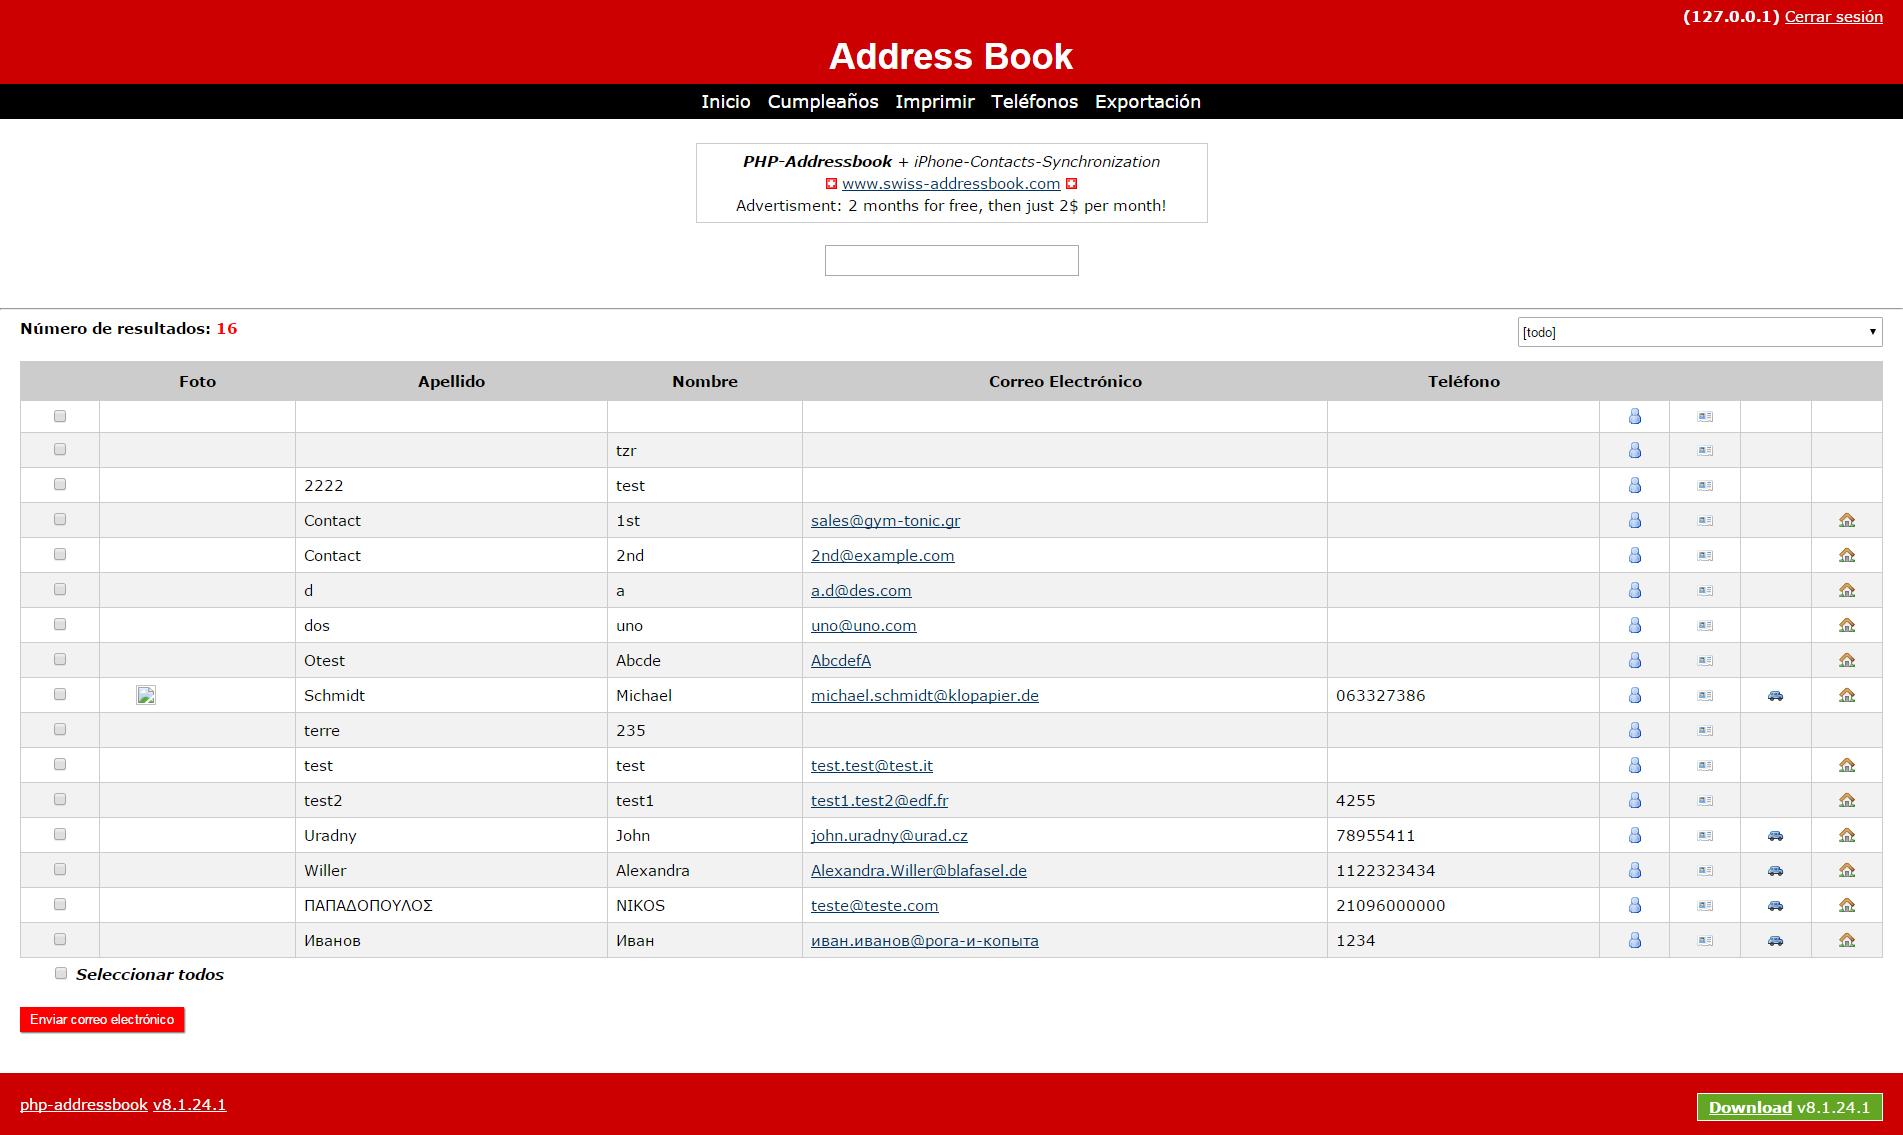Screen dimensions: 1903x1135
Task: Click the vCard icon for the test2 contact
Action: [1705, 800]
